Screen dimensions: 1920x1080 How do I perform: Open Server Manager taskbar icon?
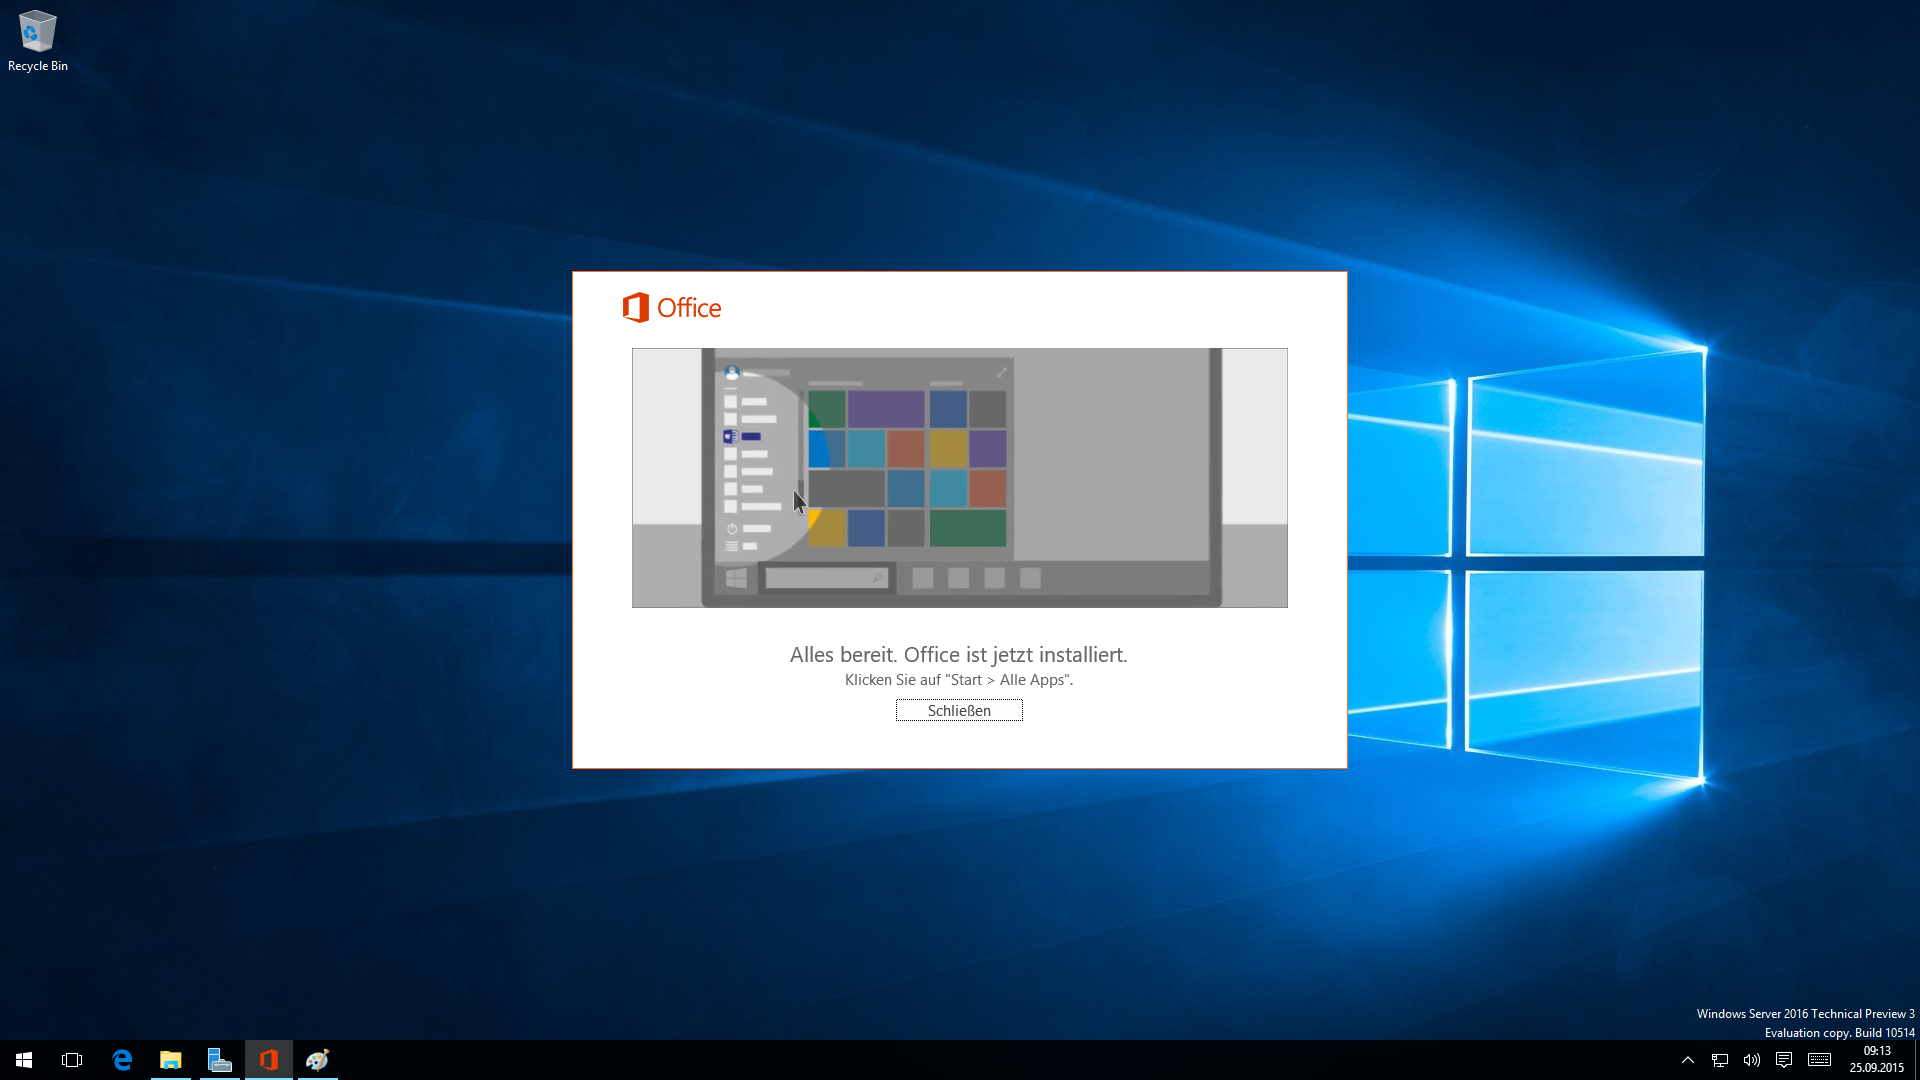coord(220,1060)
